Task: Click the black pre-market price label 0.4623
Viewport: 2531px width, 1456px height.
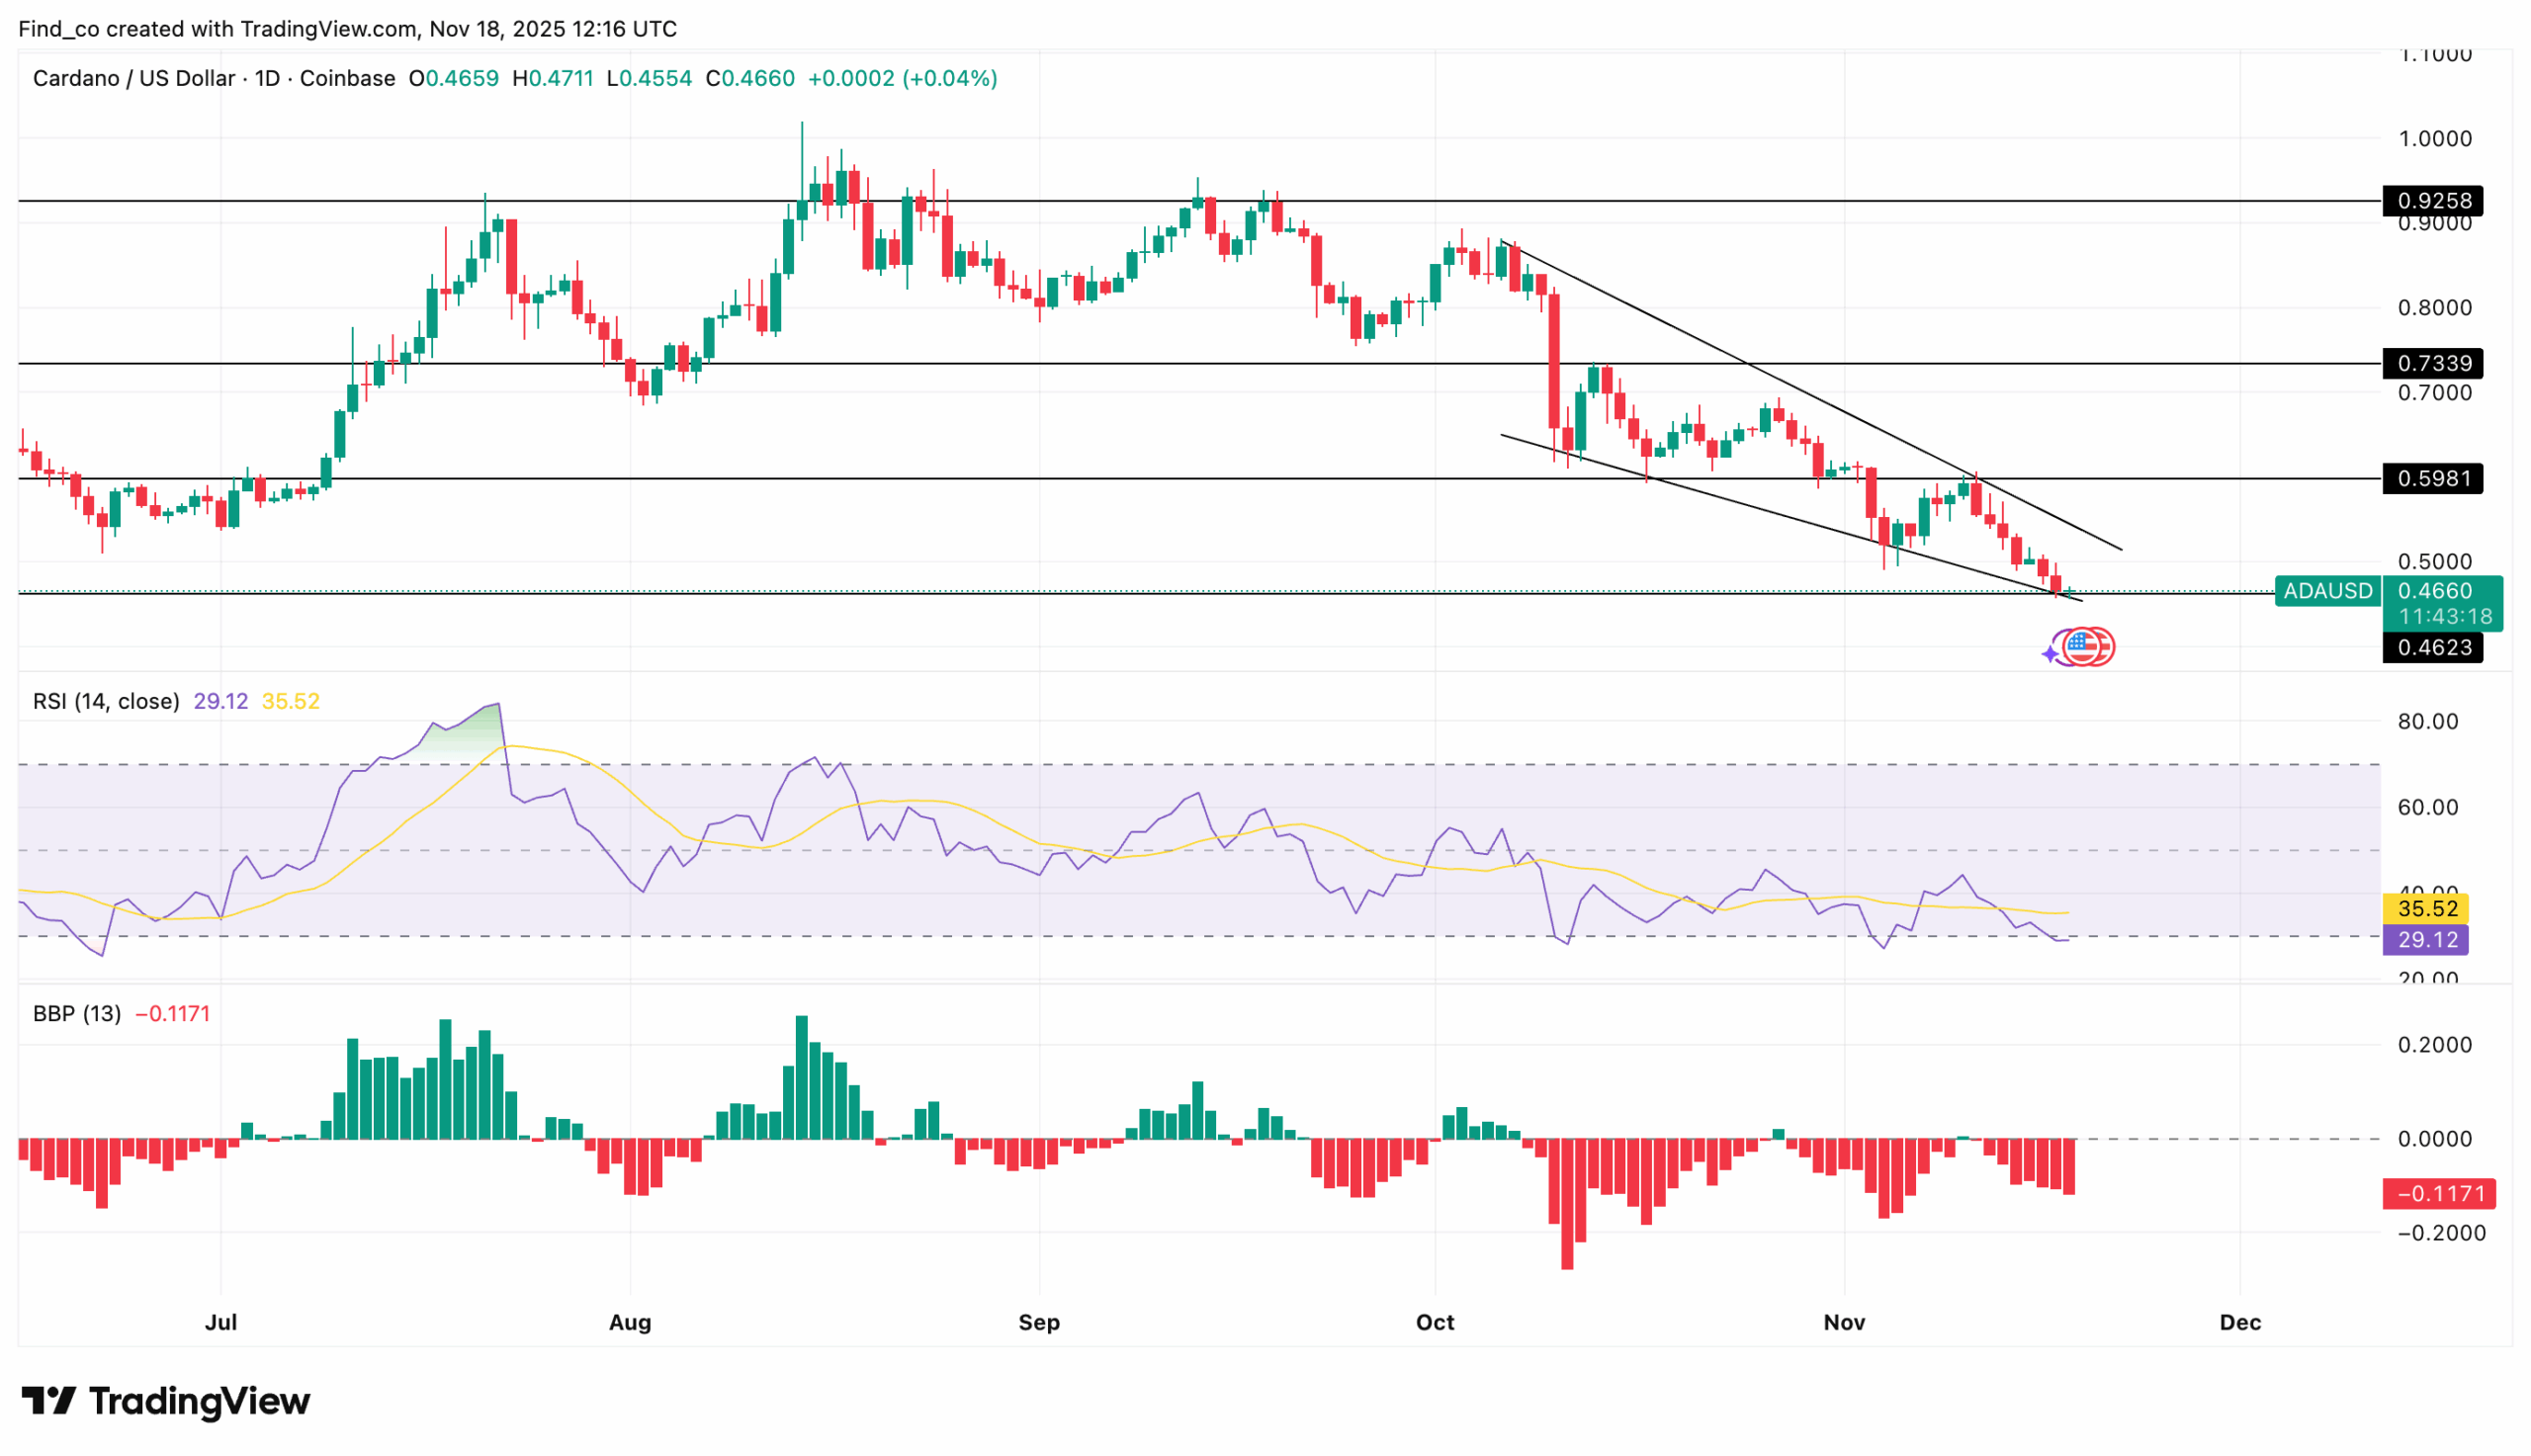Action: click(2434, 649)
